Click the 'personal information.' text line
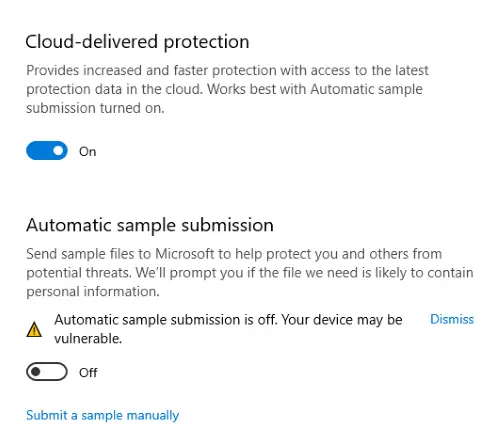 (93, 292)
